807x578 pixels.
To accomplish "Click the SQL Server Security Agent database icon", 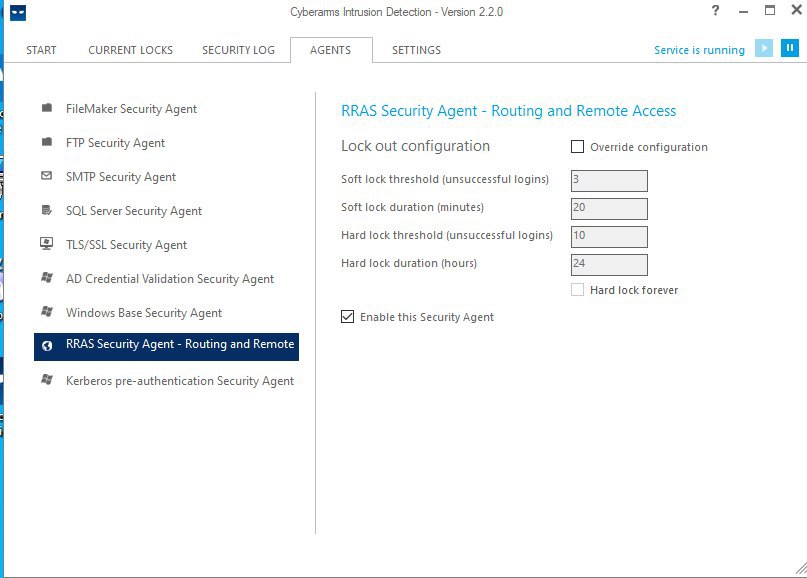I will pos(47,210).
